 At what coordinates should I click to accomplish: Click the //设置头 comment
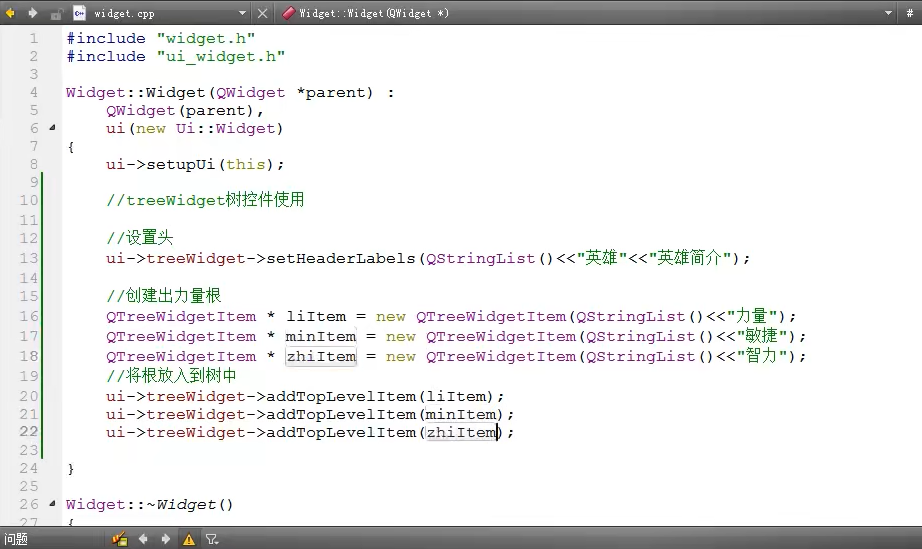(139, 237)
